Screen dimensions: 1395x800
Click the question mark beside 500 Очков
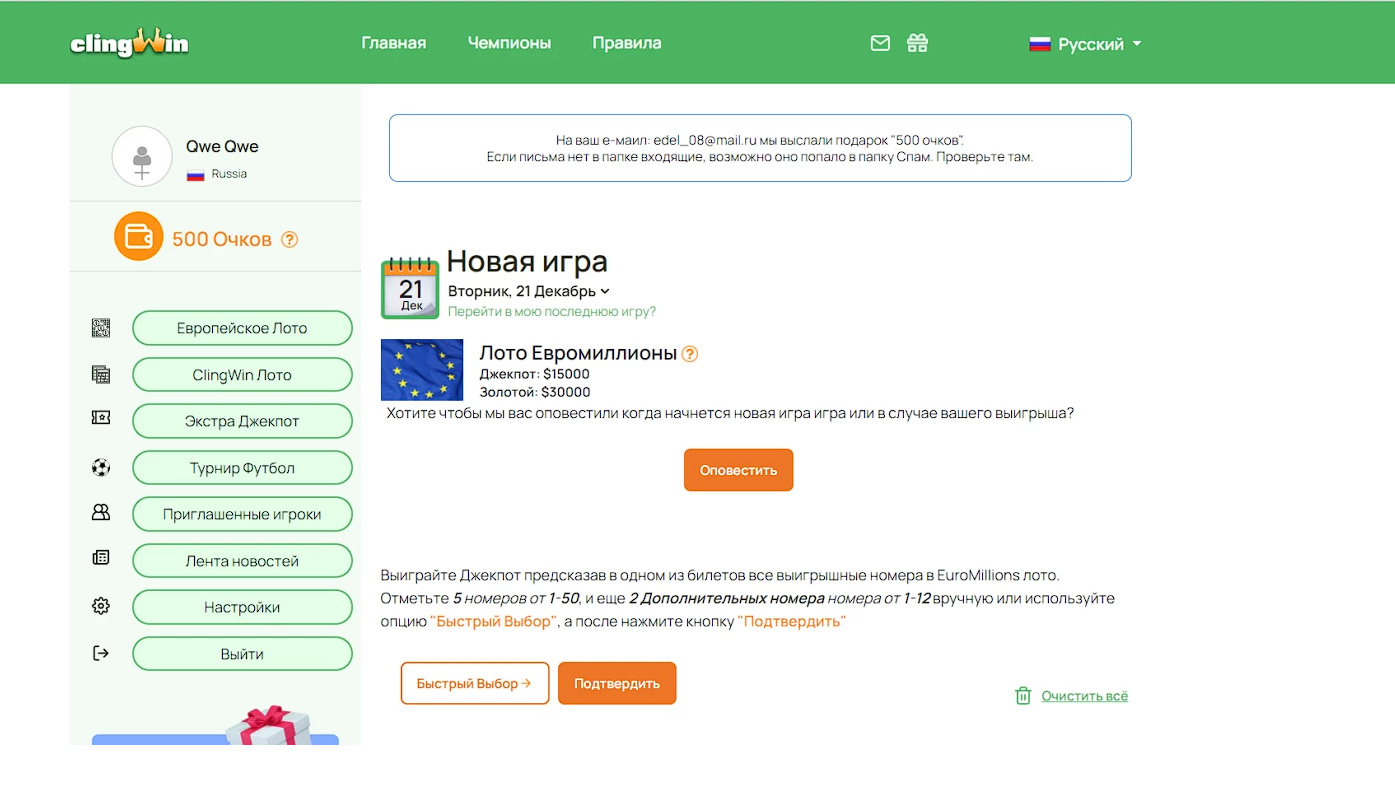click(x=289, y=239)
